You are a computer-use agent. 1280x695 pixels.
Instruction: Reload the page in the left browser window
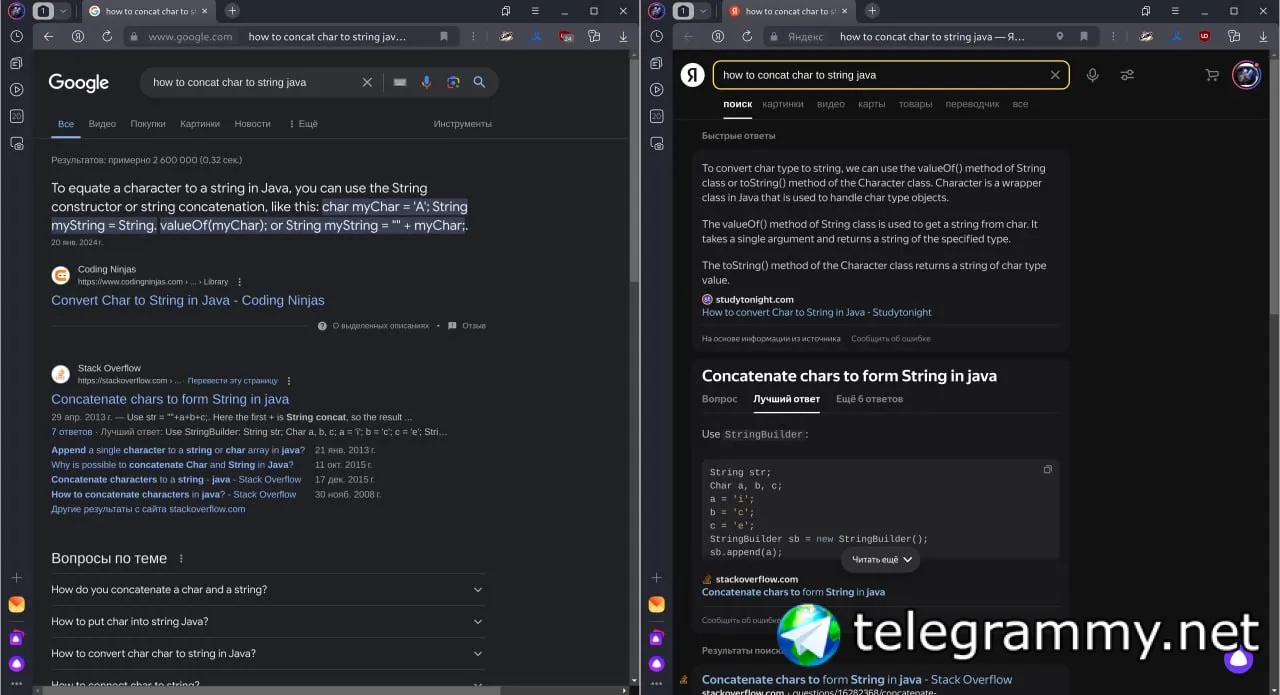pos(107,36)
